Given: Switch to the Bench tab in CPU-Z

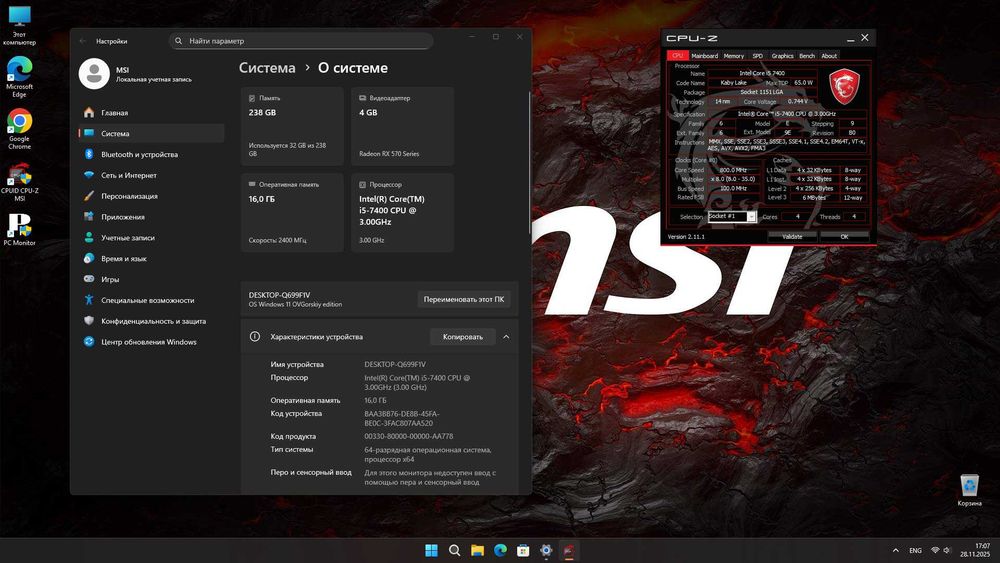Looking at the screenshot, I should tap(807, 56).
